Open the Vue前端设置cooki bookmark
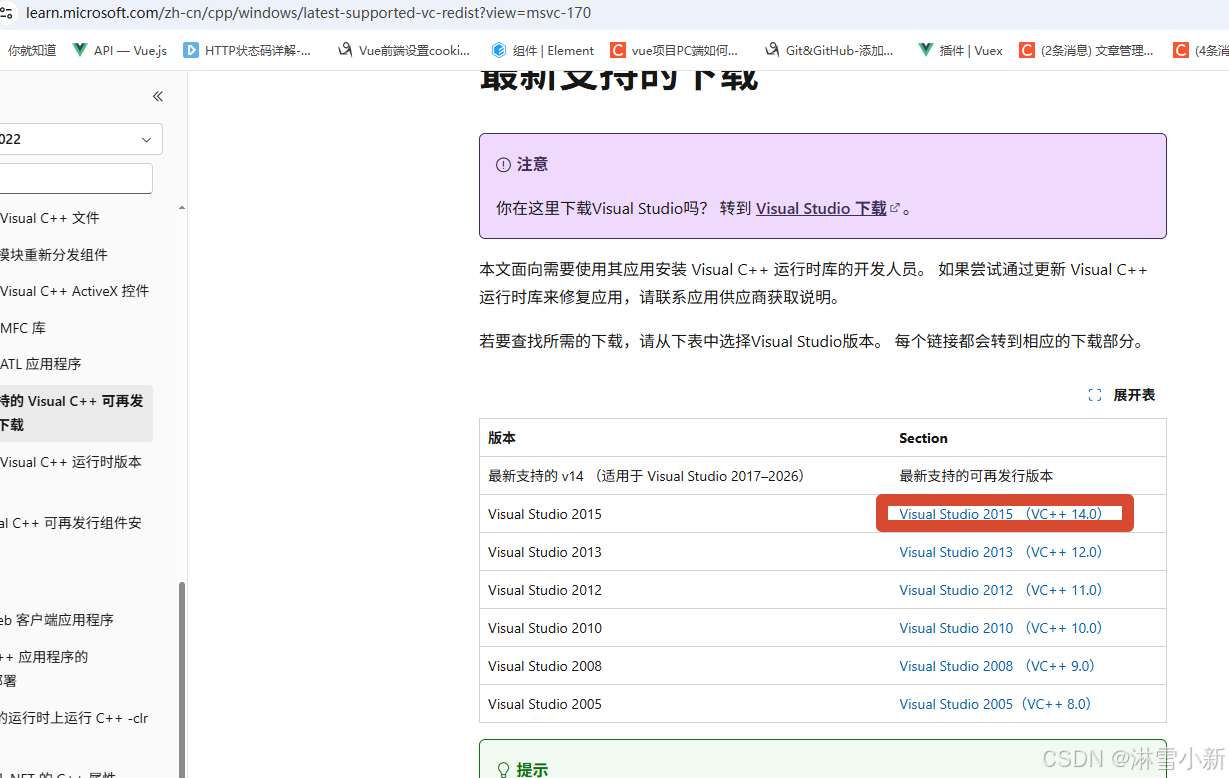Viewport: 1229px width, 778px height. click(x=403, y=50)
